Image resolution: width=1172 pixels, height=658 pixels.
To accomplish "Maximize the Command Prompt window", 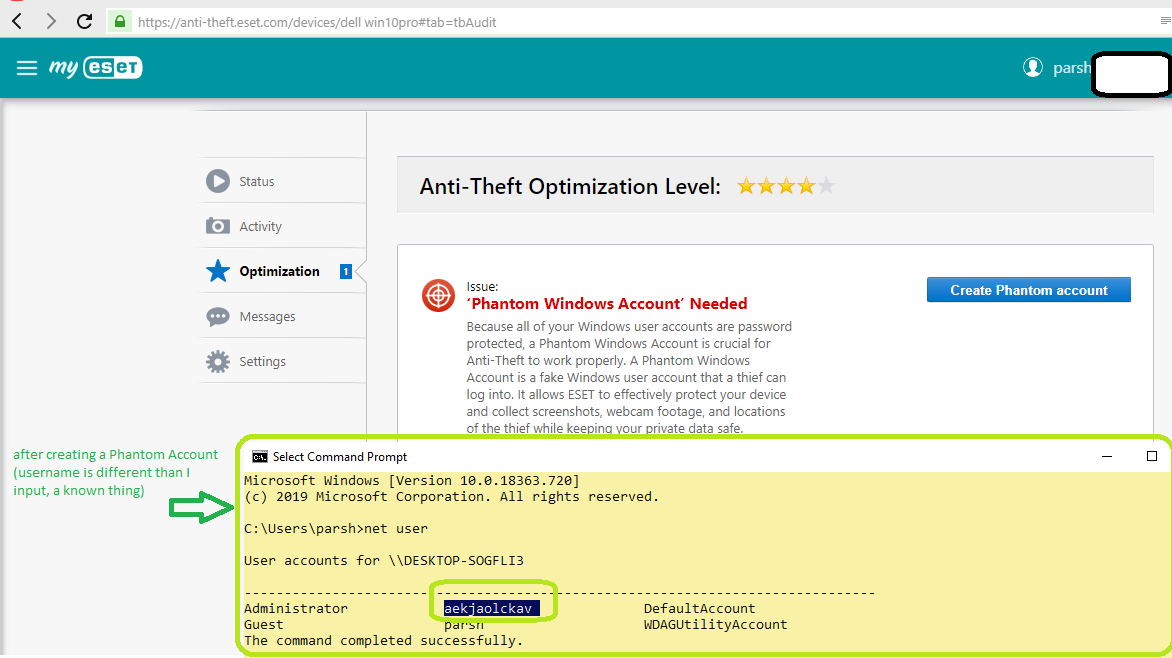I will (x=1152, y=456).
